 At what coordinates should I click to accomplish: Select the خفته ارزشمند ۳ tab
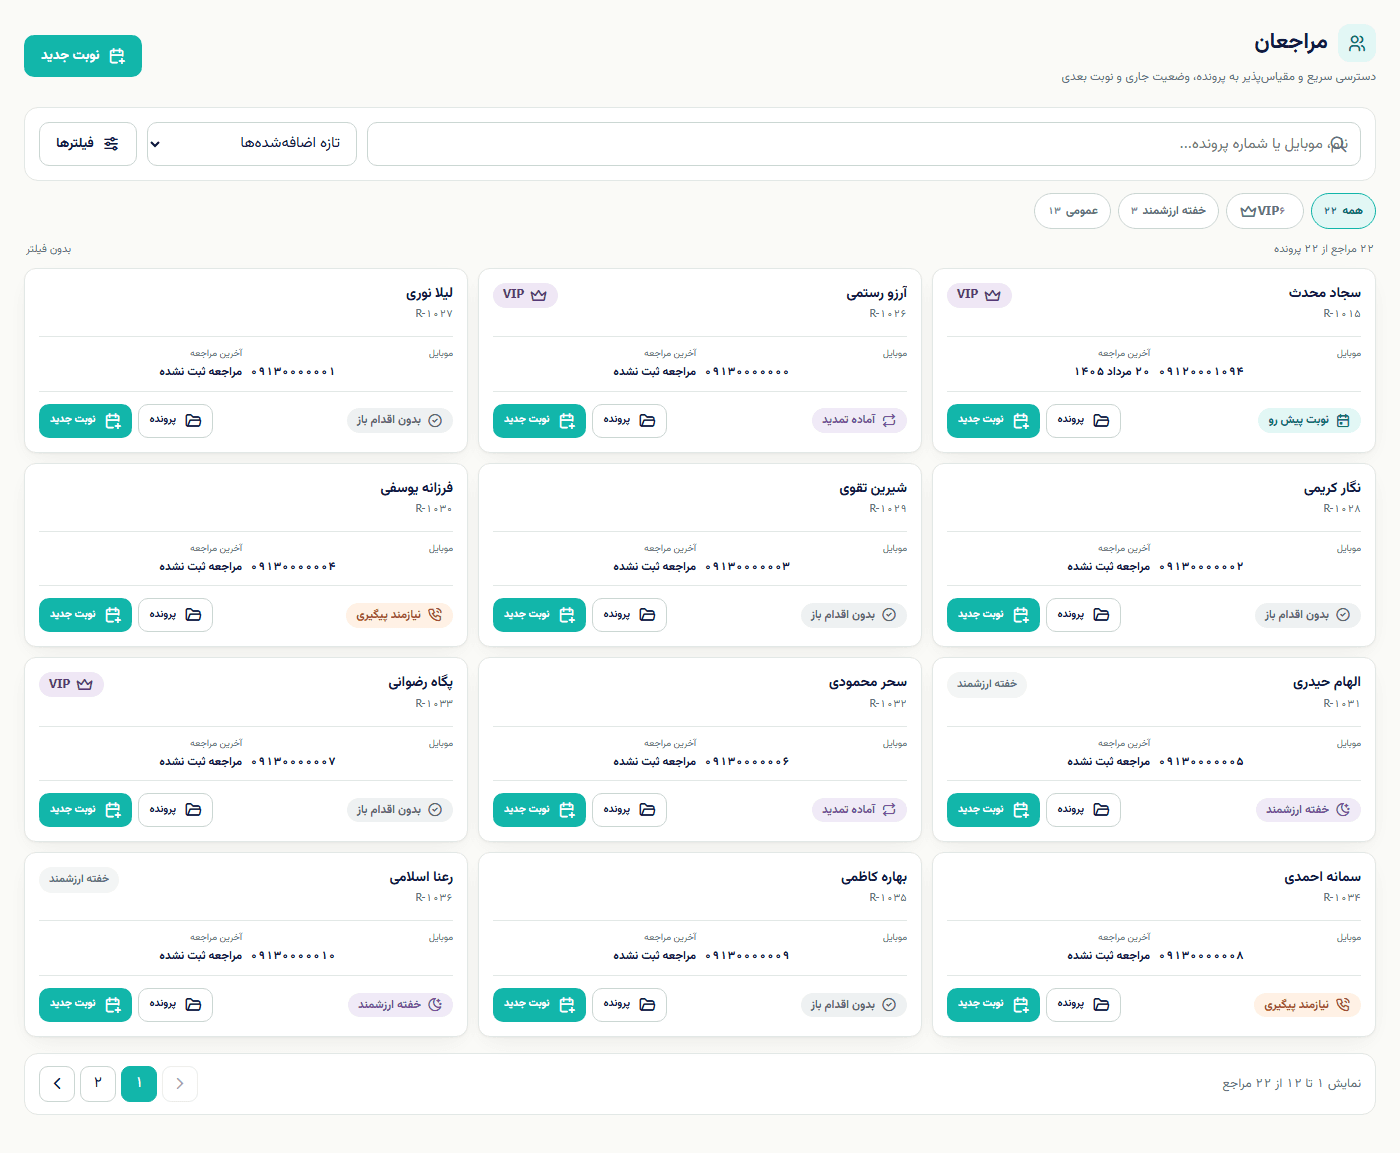pos(1168,211)
